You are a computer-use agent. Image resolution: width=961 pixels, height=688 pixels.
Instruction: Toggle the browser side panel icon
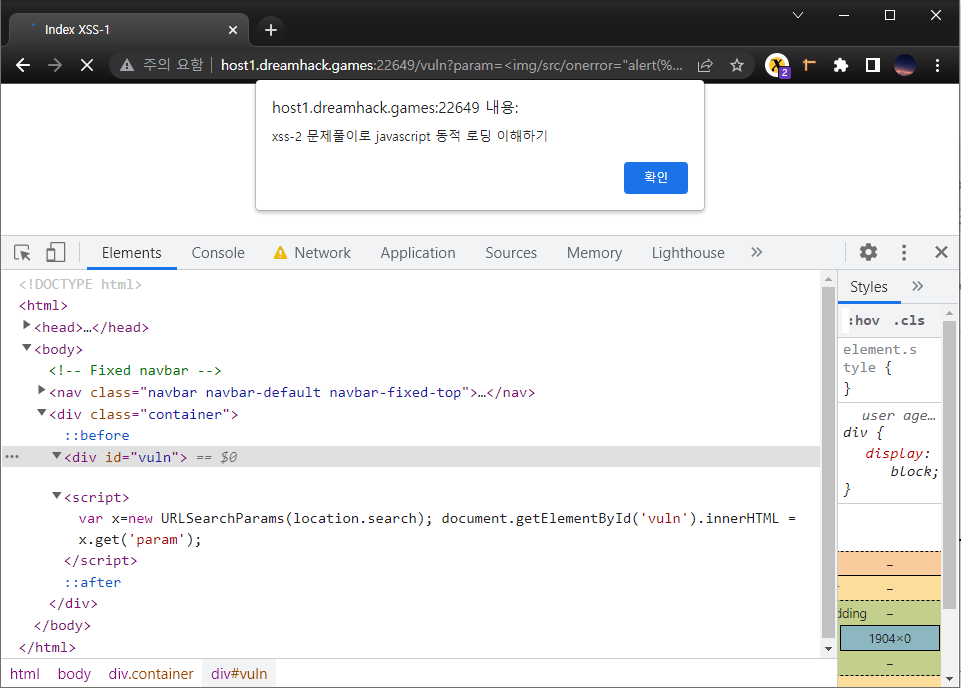(x=873, y=65)
